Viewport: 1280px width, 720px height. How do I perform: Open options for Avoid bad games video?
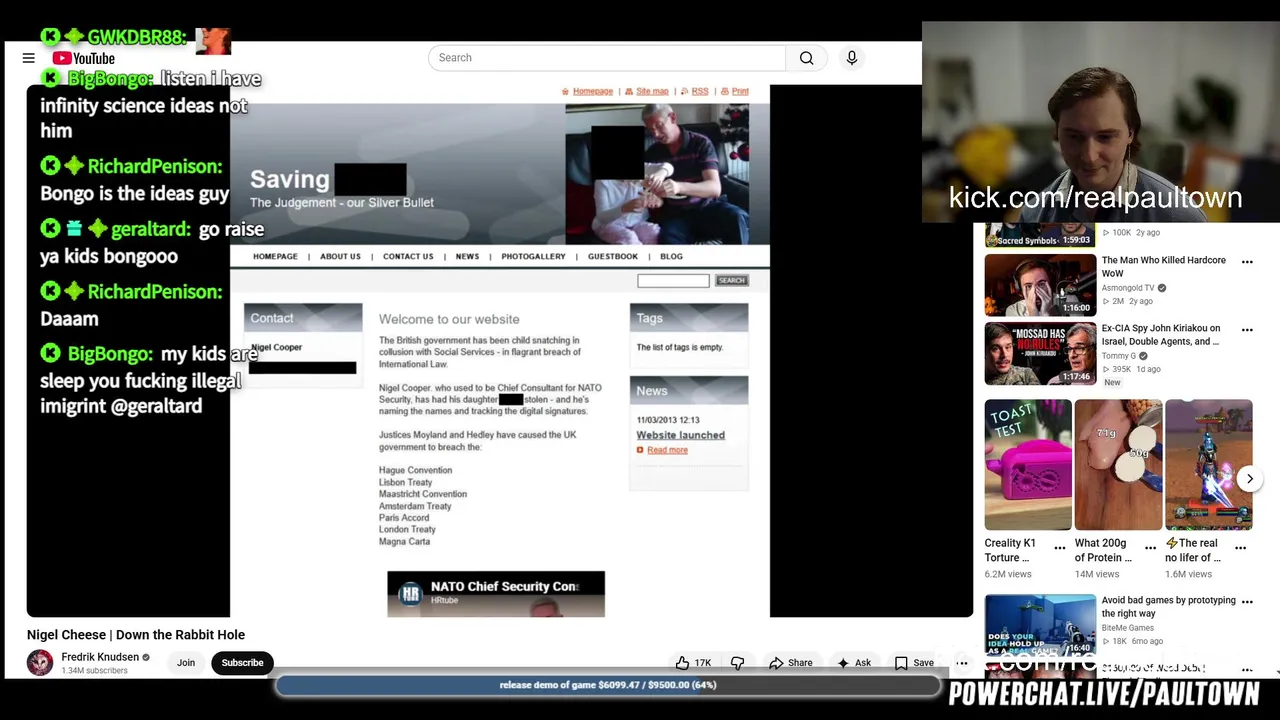pos(1247,602)
